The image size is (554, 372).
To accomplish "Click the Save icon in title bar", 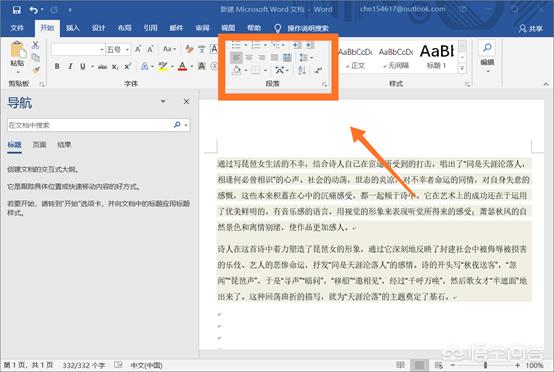I will point(16,10).
